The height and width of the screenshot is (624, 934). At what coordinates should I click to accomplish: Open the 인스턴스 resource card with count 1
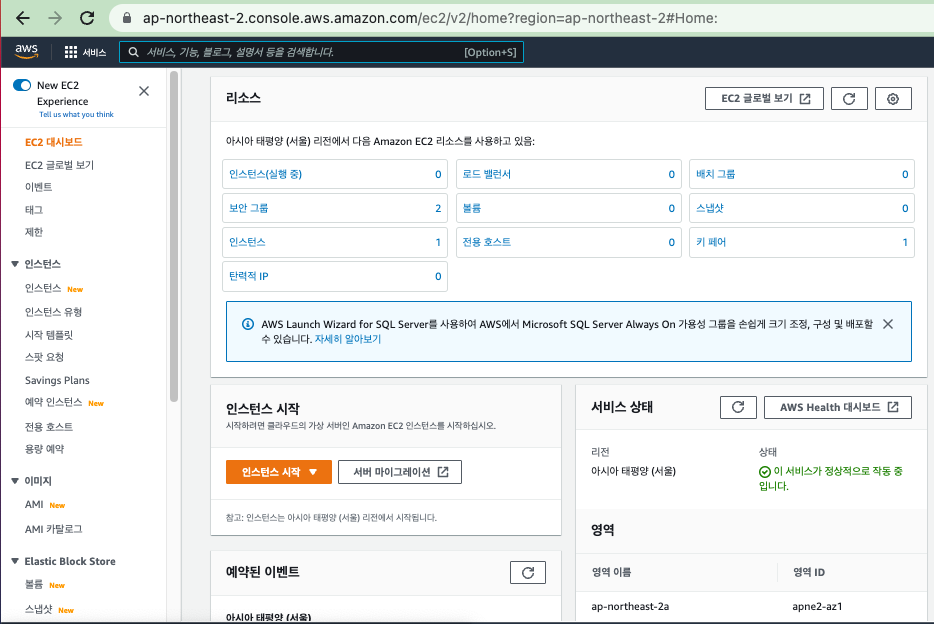pos(335,242)
